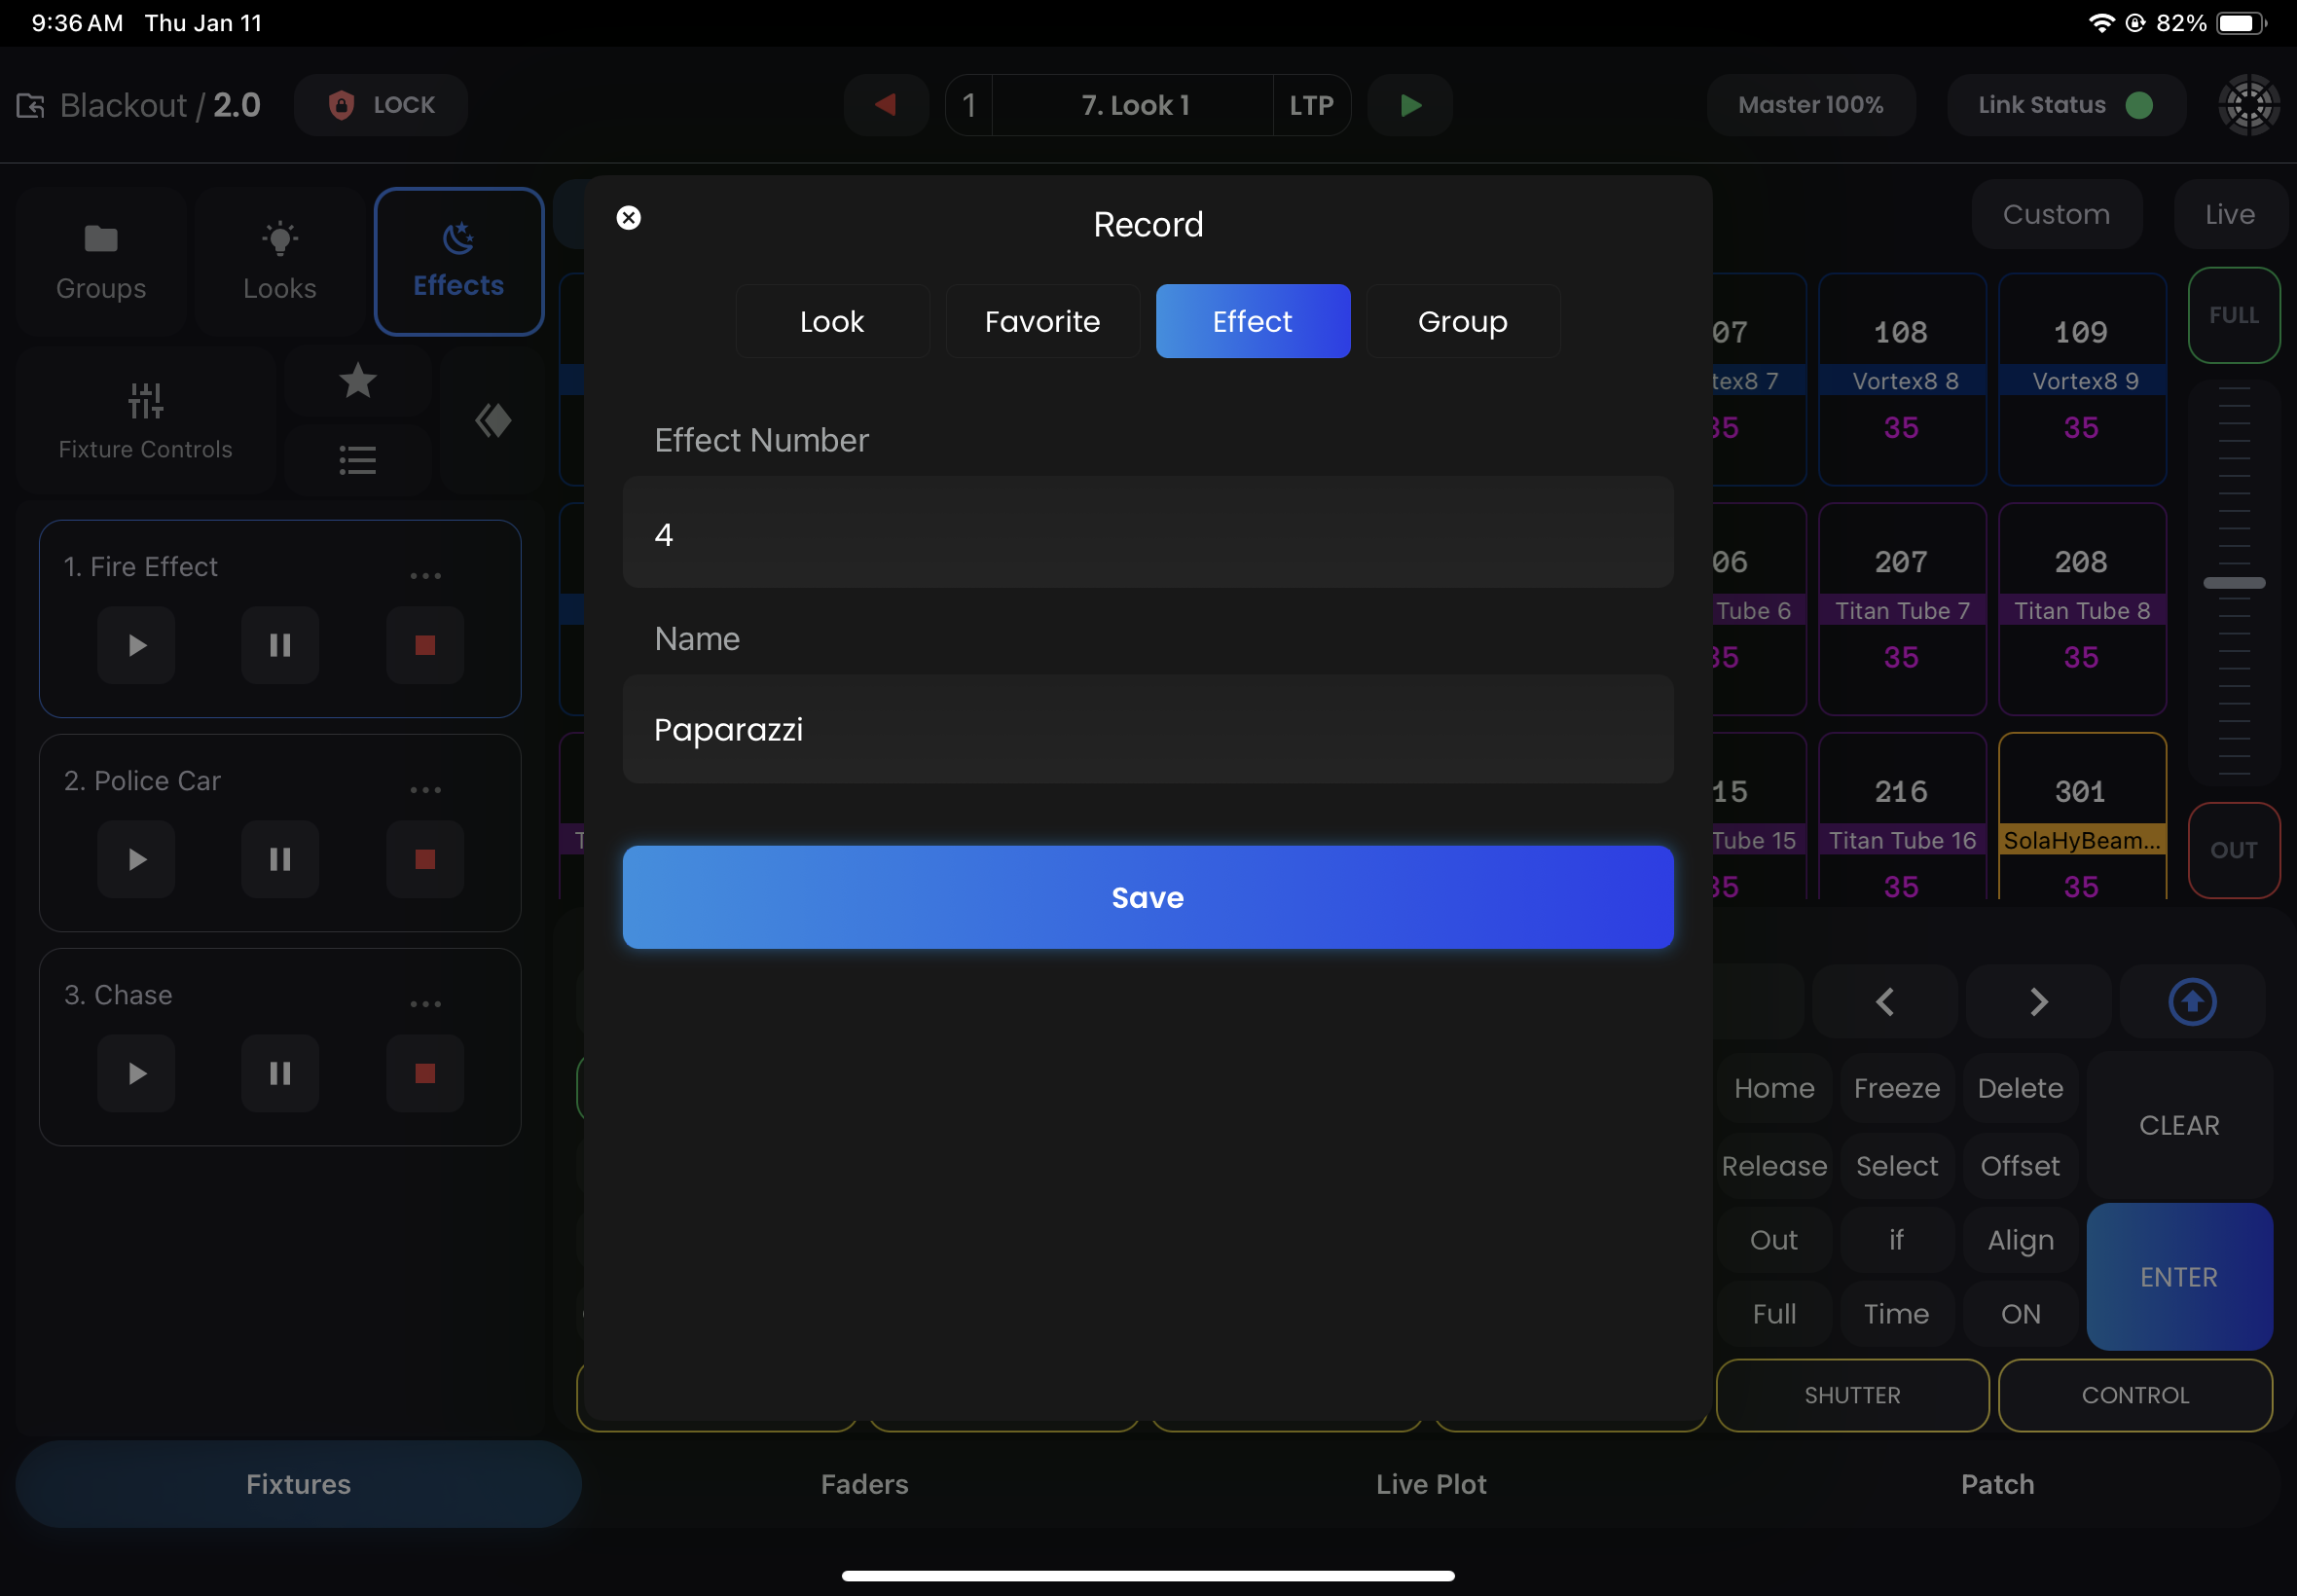Toggle the LOCK control

(380, 104)
